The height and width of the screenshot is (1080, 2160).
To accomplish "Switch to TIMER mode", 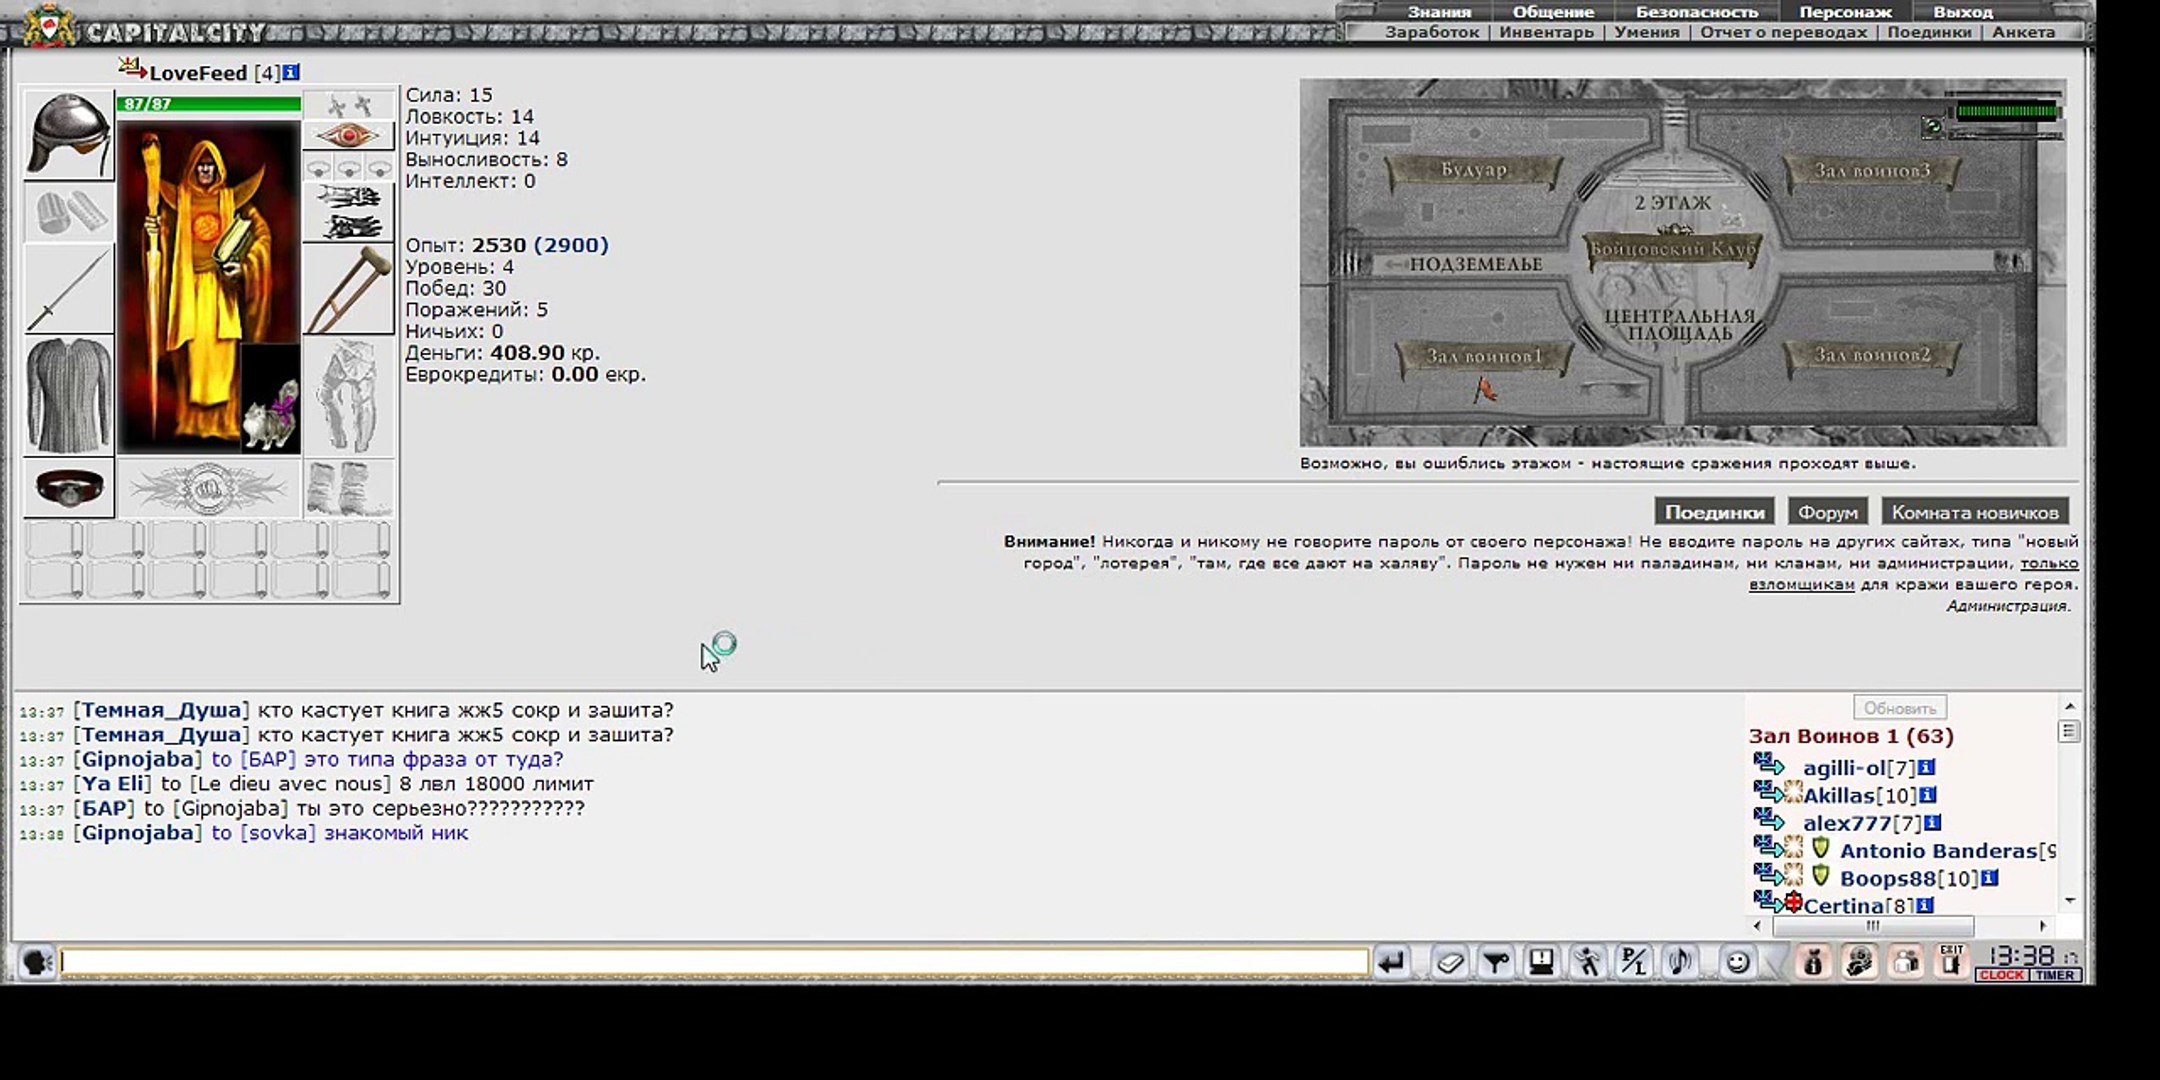I will (2055, 975).
